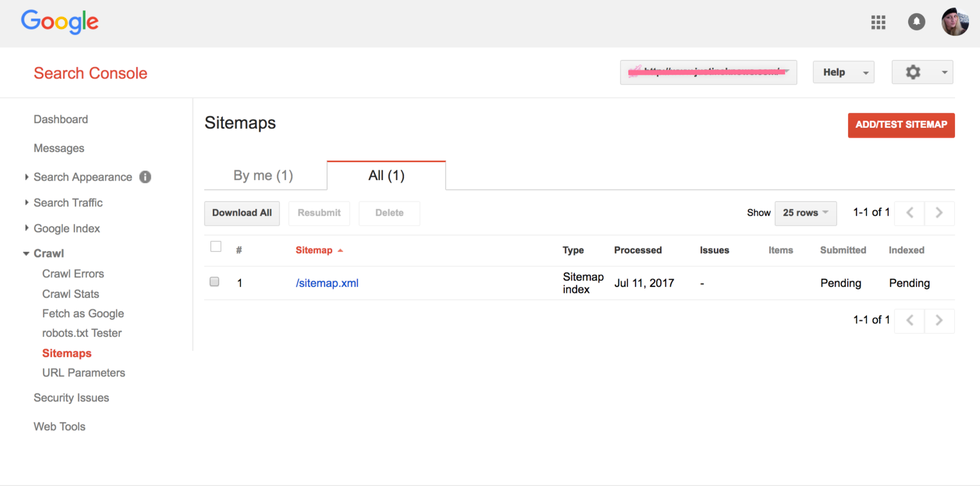Click the ADD/TEST SITEMAP button
Screen dimensions: 980x486
[x=901, y=125]
